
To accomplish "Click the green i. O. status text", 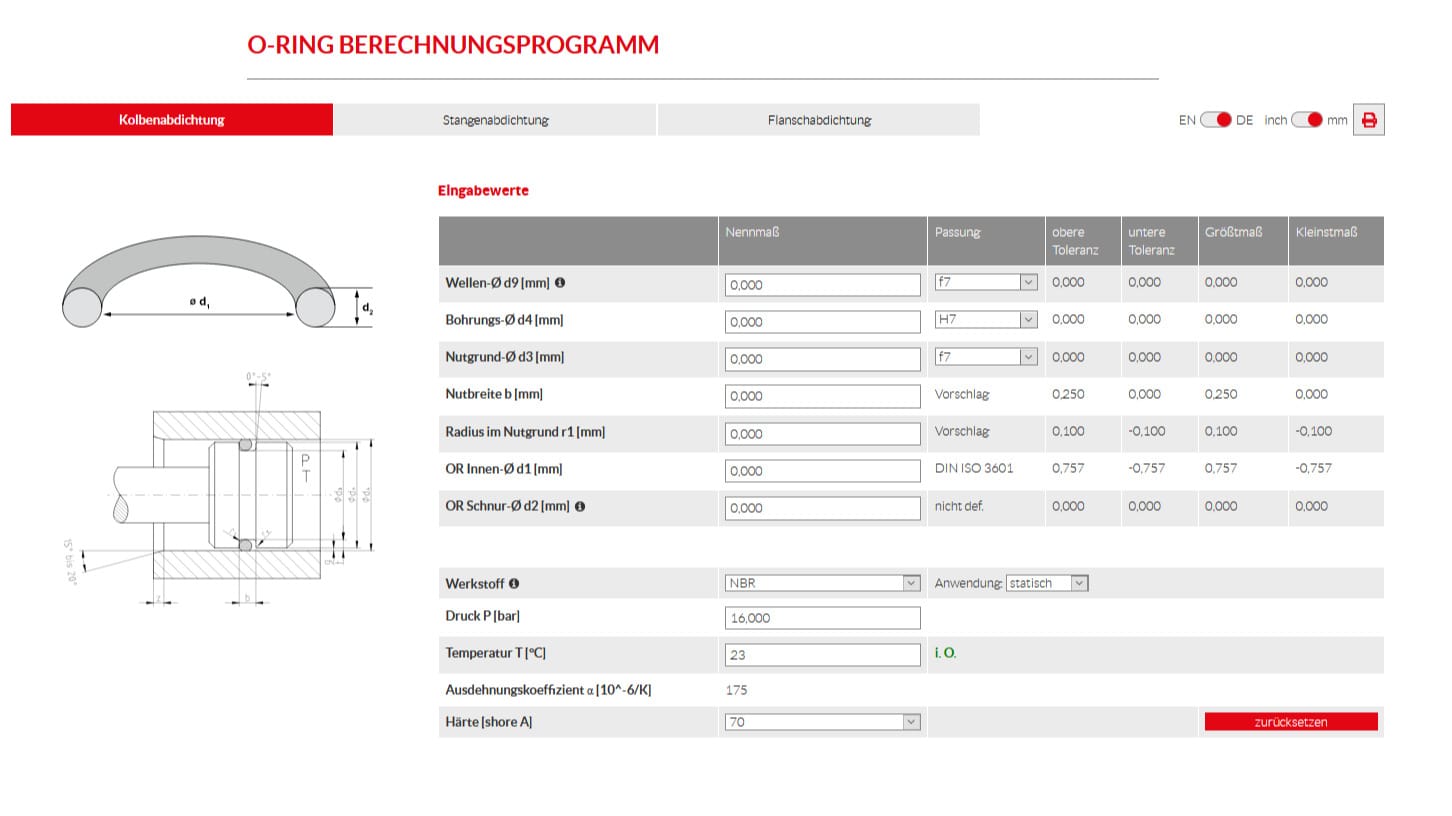I will pyautogui.click(x=945, y=653).
